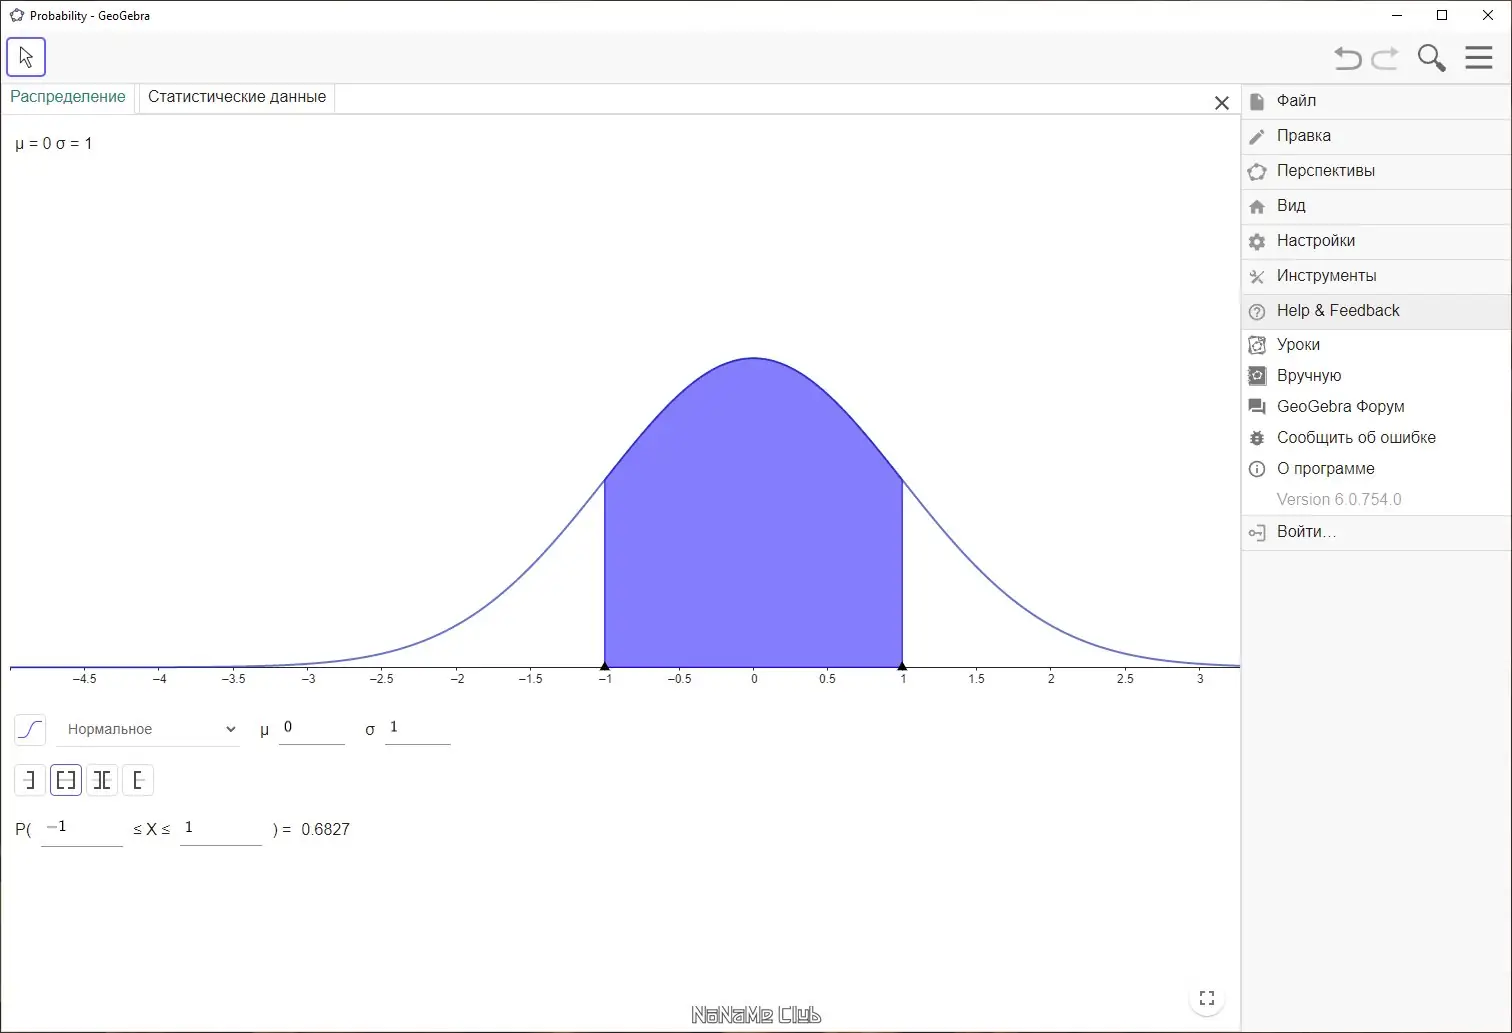Click the Вручную manual icon
The image size is (1512, 1033).
1257,376
